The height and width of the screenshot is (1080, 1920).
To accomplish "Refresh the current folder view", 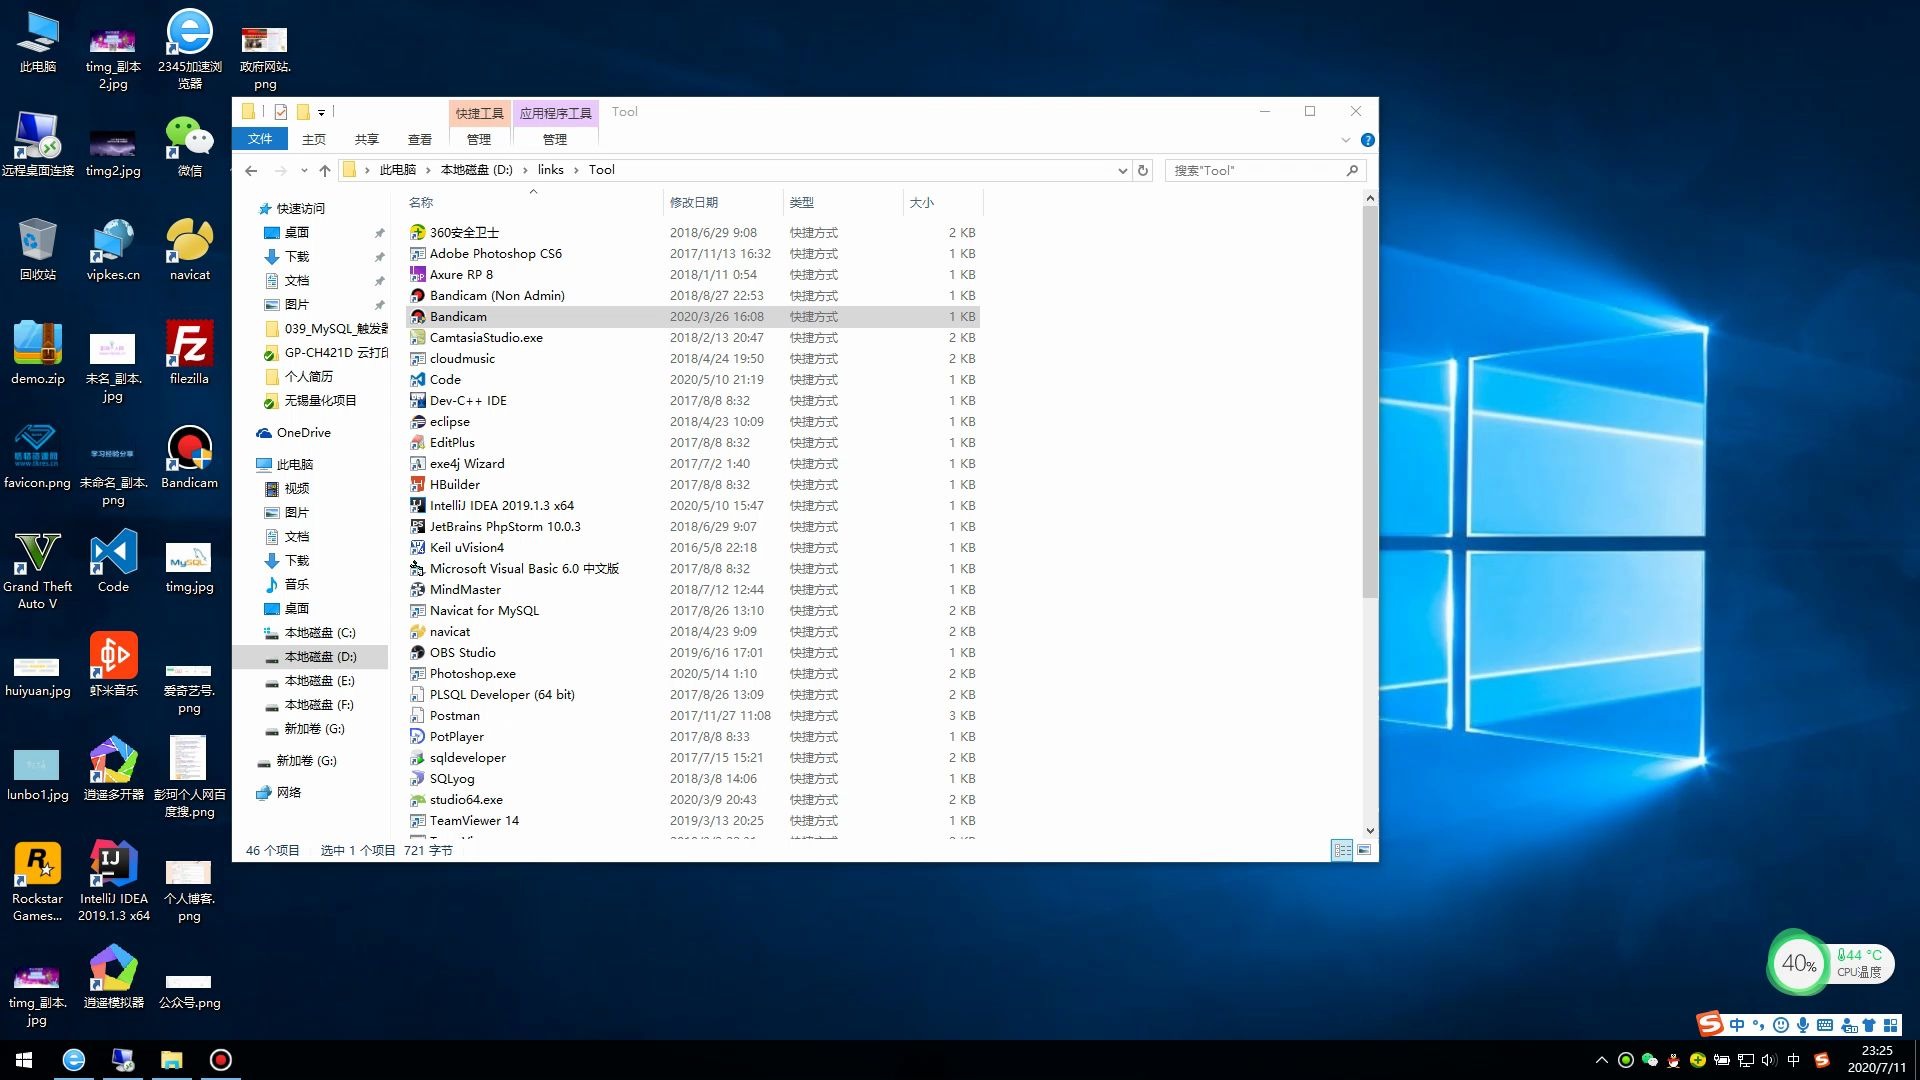I will tap(1143, 170).
